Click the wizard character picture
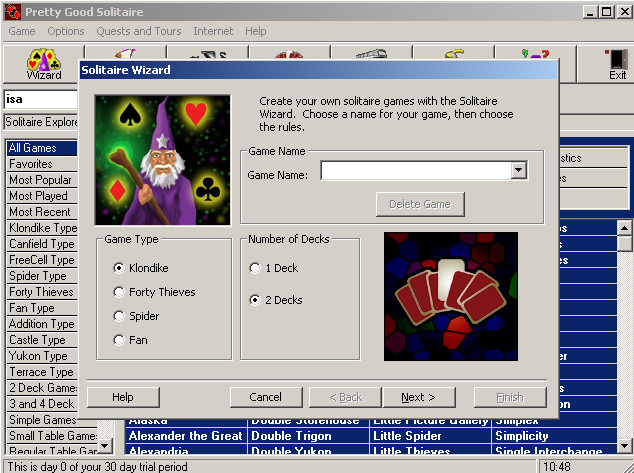Screen dimensions: 634x473 163,160
